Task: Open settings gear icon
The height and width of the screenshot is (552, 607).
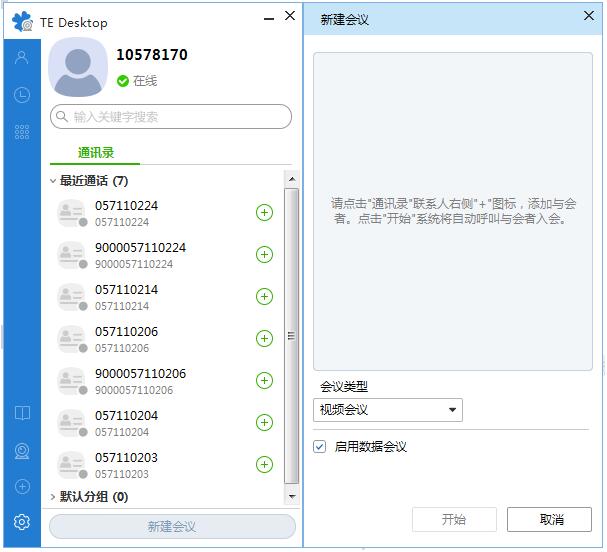Action: point(21,522)
